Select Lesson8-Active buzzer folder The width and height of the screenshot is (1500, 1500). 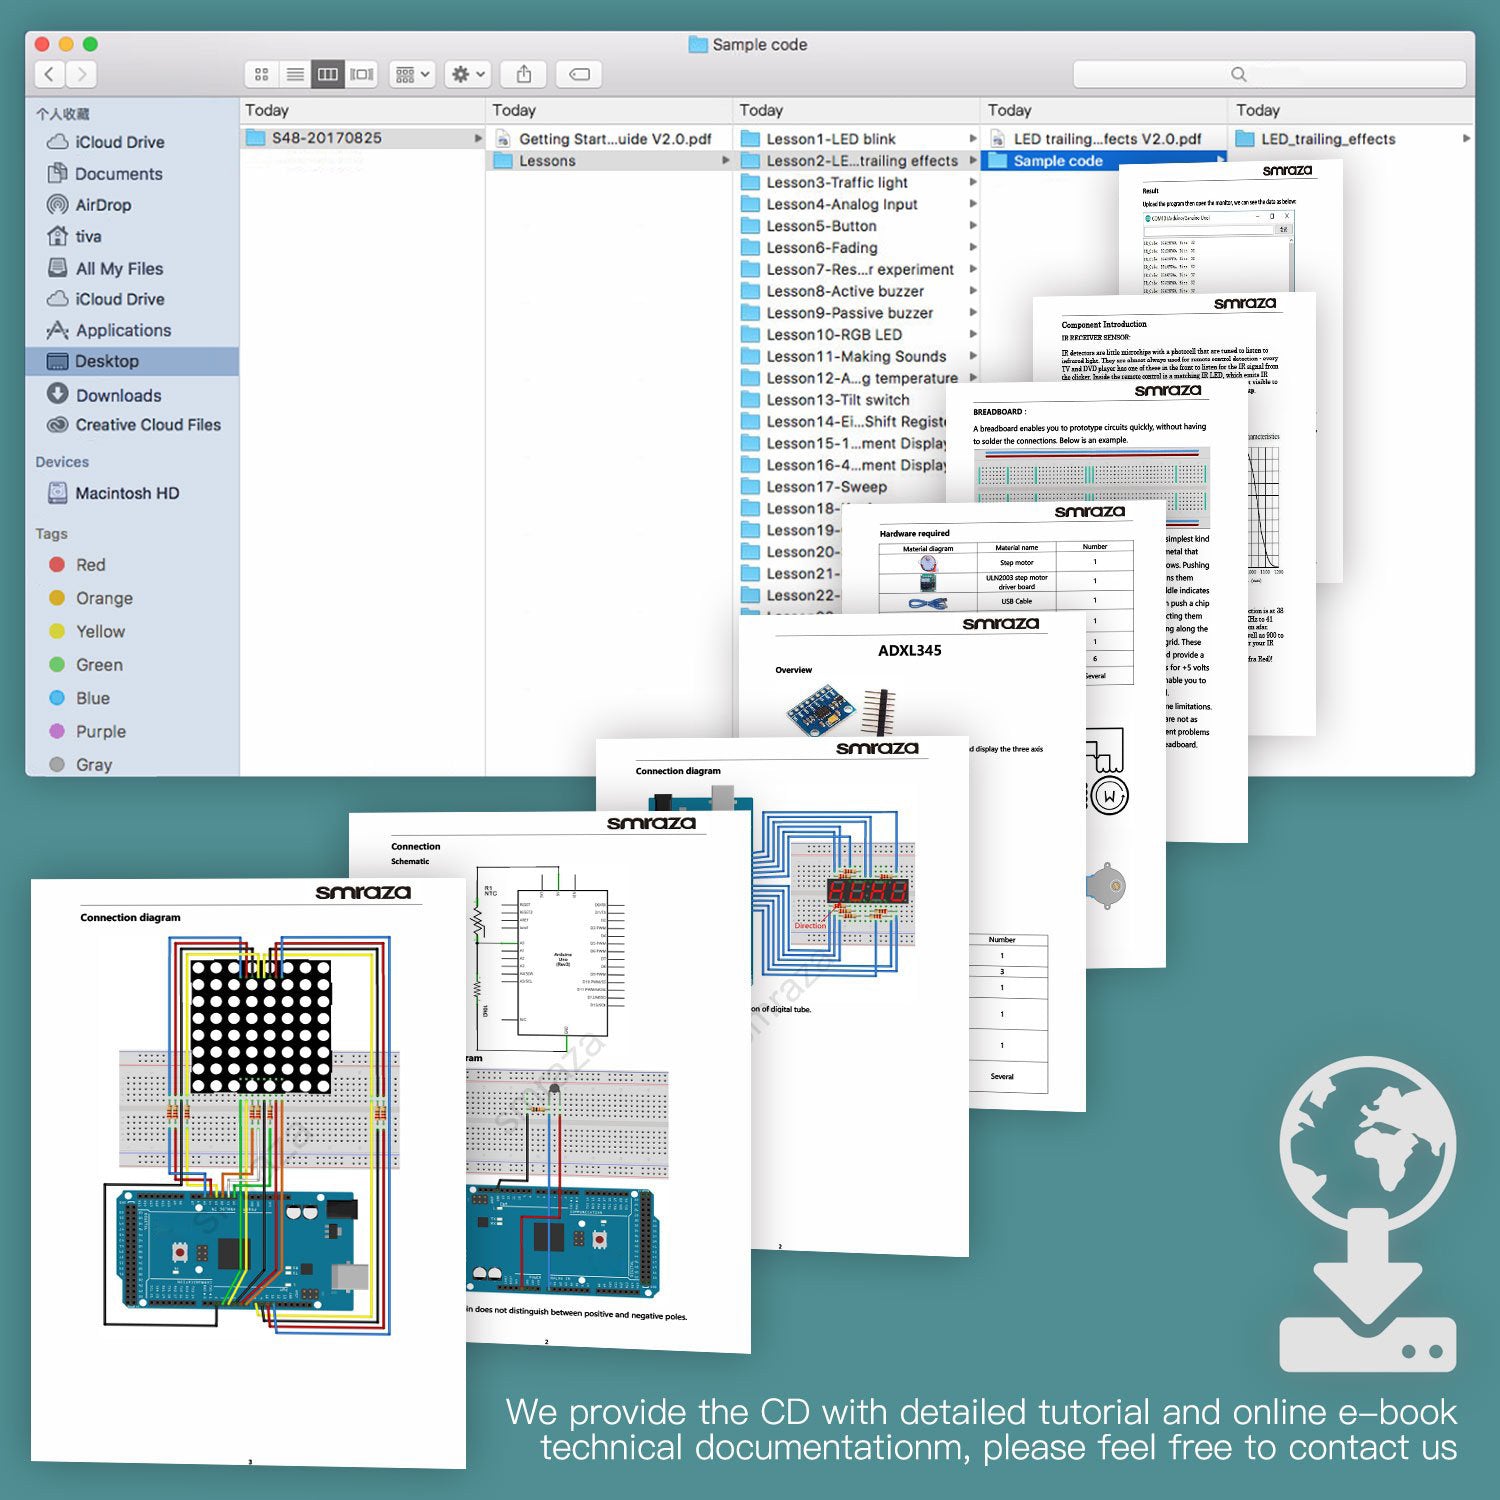coord(832,291)
